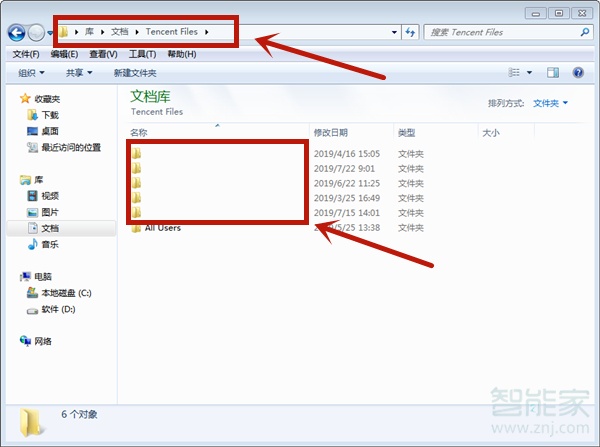The width and height of the screenshot is (600, 447).
Task: Select 文档 in the address breadcrumb
Action: [x=119, y=32]
